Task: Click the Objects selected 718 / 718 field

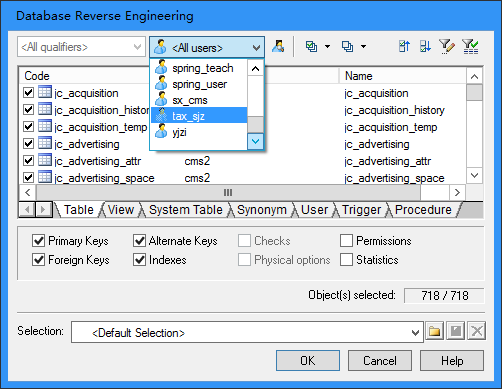Action: click(444, 296)
